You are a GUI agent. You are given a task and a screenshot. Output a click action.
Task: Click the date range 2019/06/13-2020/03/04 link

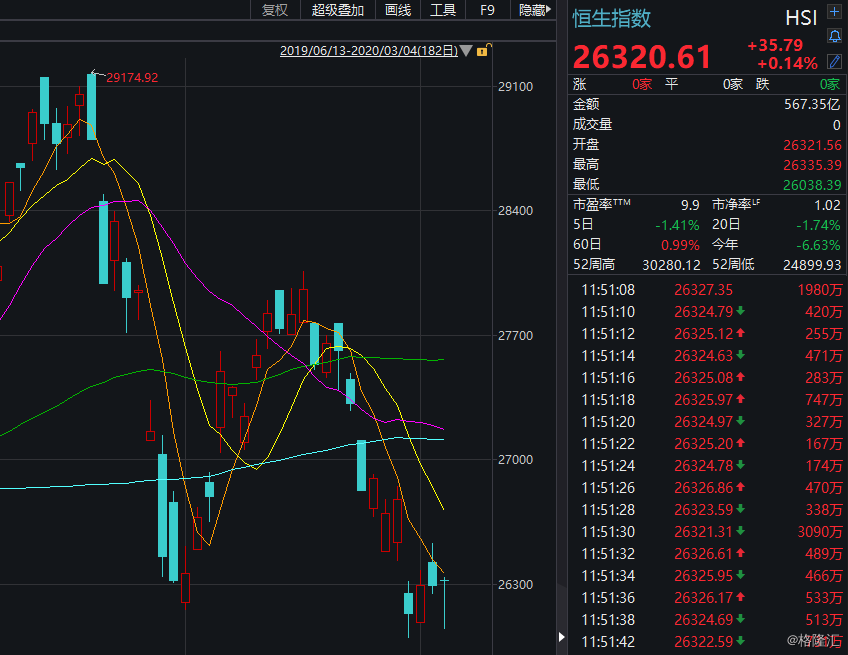click(x=368, y=50)
